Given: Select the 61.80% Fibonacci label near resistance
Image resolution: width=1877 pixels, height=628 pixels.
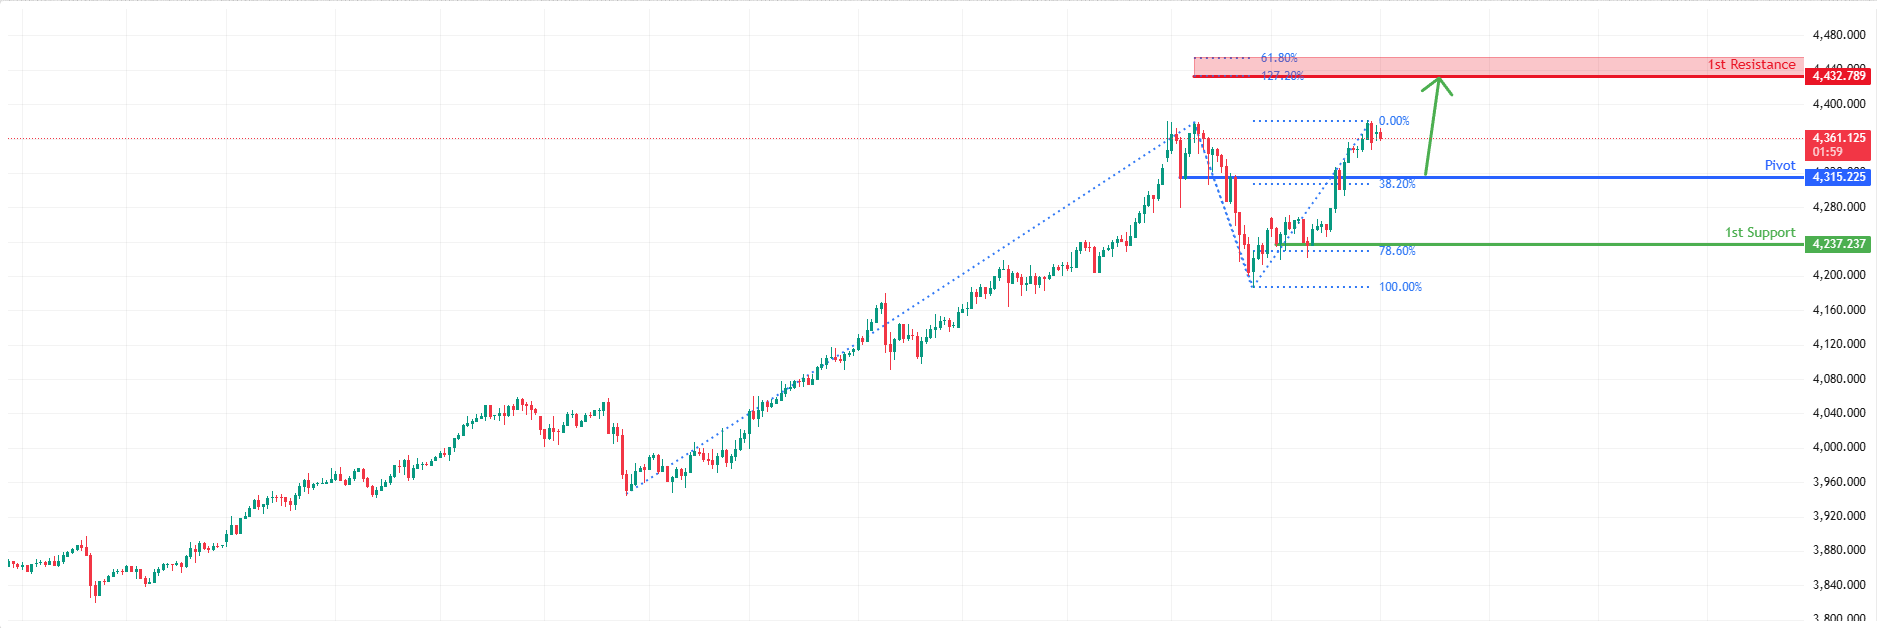Looking at the screenshot, I should [1279, 58].
